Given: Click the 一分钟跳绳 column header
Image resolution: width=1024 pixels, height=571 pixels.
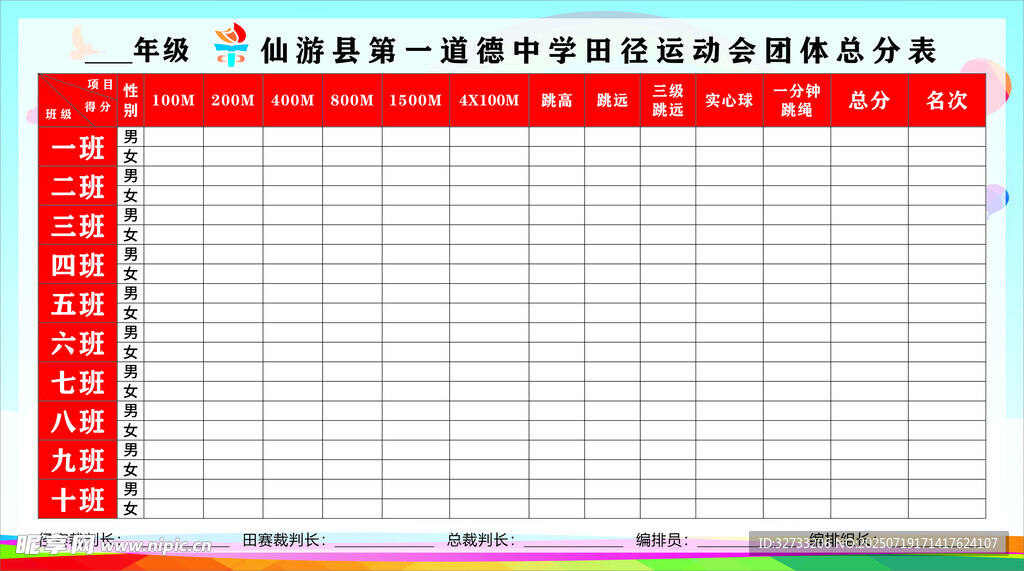Looking at the screenshot, I should (796, 100).
